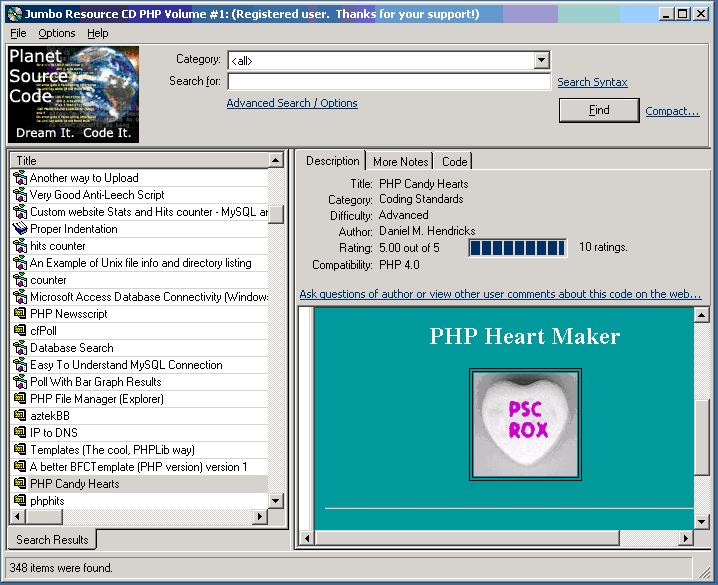The image size is (718, 585).
Task: Click description pane horizontal scrollbar thumb
Action: [467, 538]
